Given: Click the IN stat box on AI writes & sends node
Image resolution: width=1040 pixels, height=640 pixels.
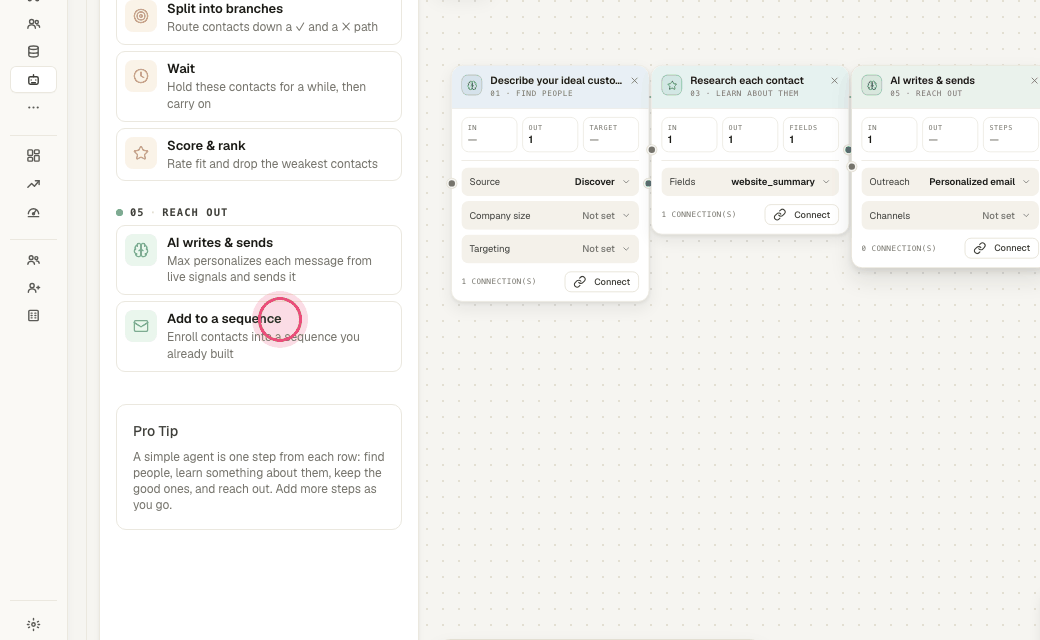Looking at the screenshot, I should click(x=889, y=135).
